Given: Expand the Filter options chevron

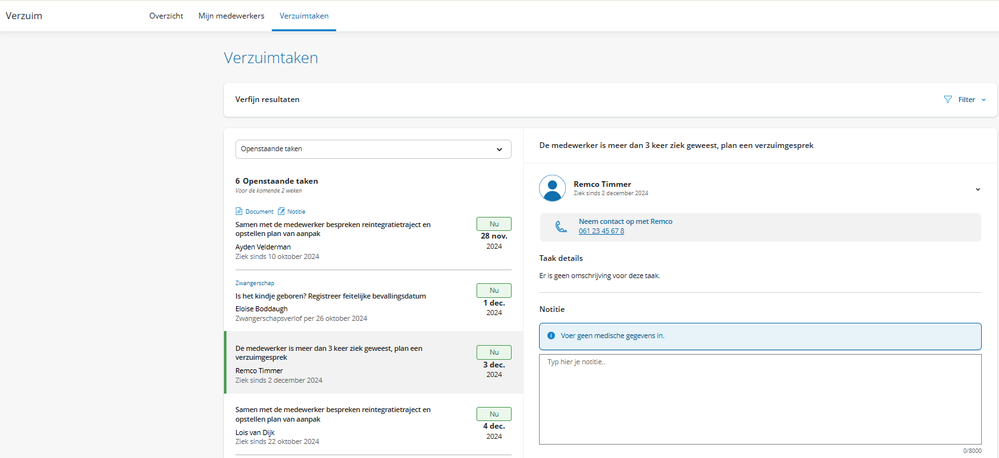Looking at the screenshot, I should [x=983, y=100].
